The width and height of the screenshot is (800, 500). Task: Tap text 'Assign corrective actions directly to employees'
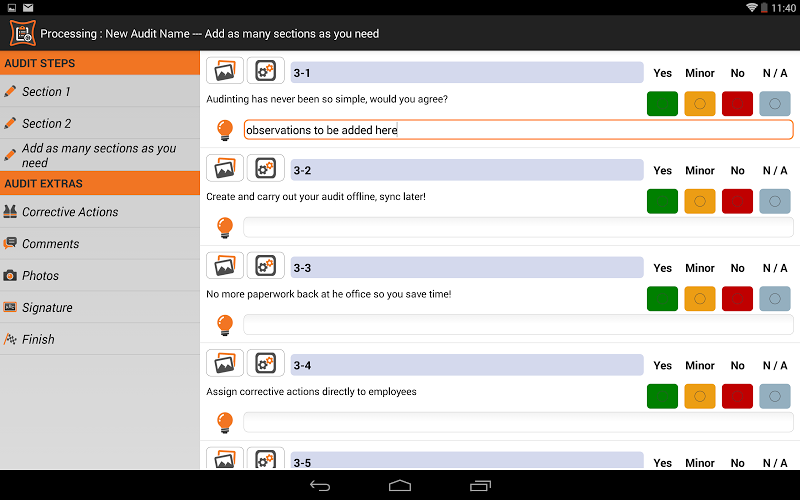pos(311,391)
